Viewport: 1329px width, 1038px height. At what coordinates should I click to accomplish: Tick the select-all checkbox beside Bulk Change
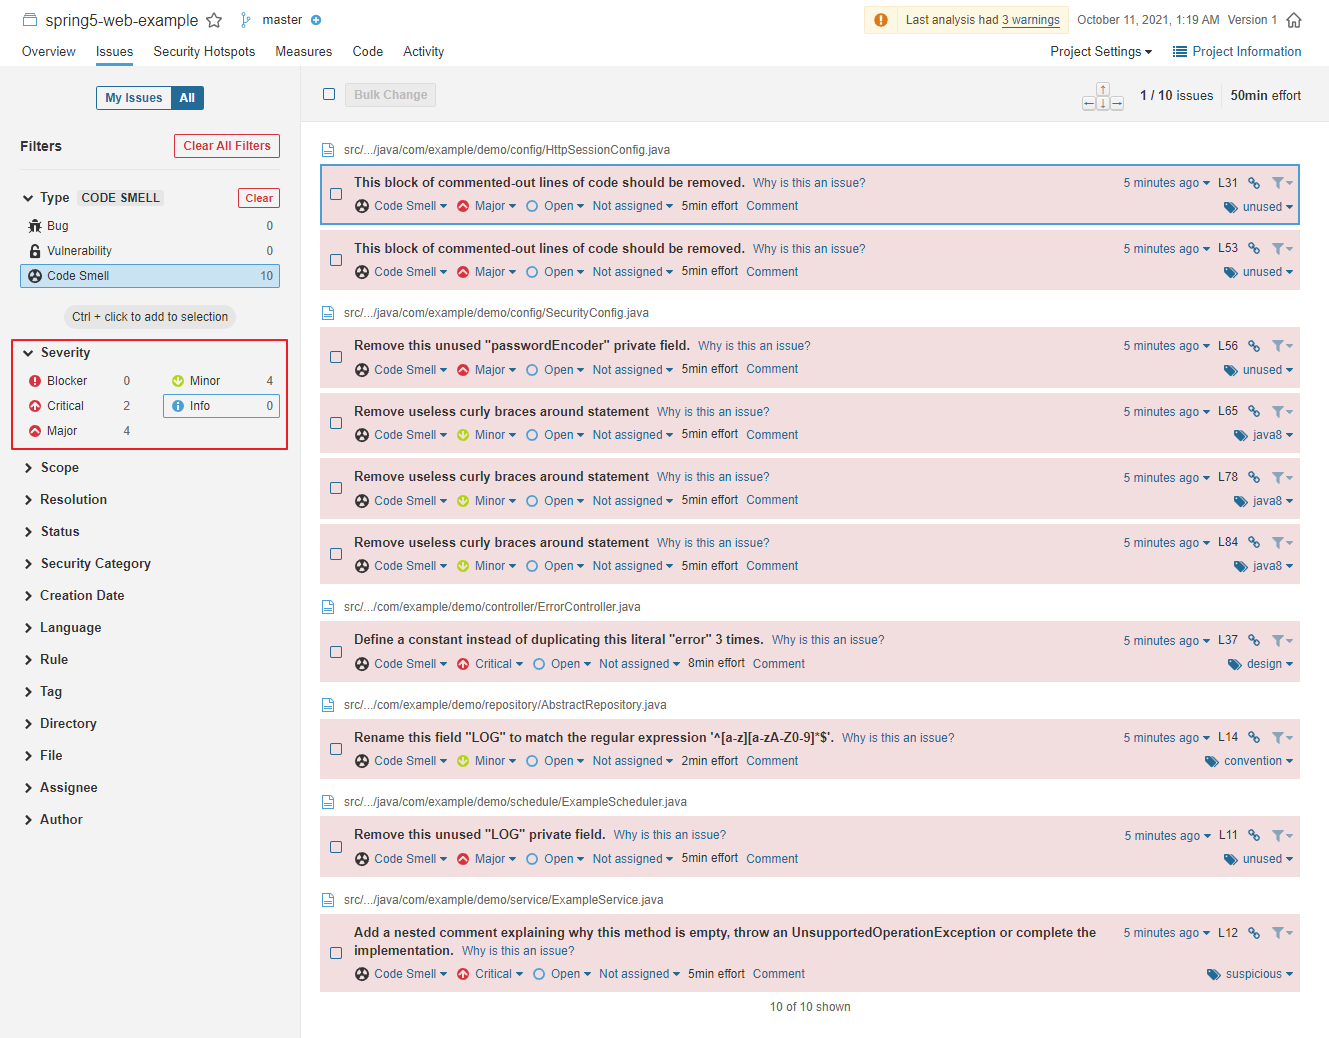pos(329,94)
